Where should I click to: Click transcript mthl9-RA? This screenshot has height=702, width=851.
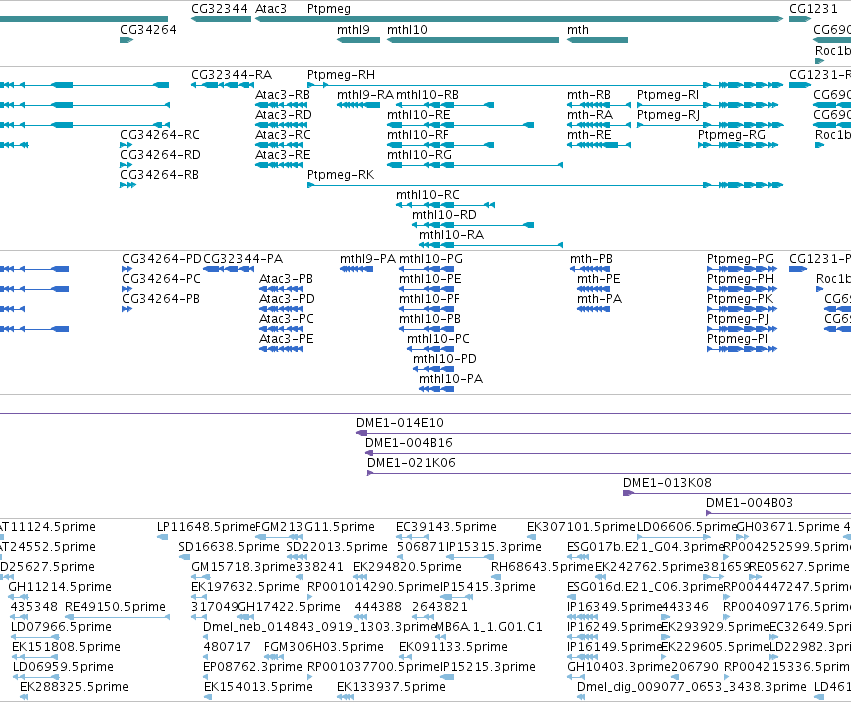(365, 95)
